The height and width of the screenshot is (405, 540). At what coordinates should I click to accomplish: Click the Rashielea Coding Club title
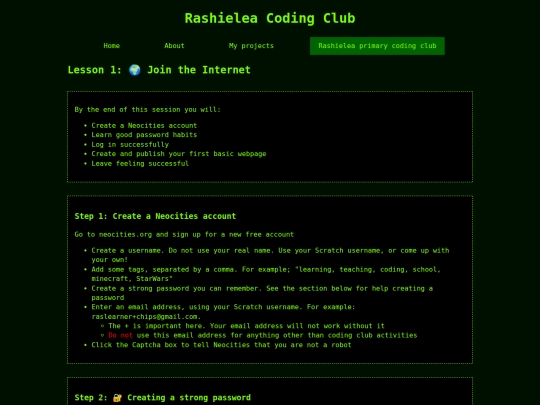270,18
